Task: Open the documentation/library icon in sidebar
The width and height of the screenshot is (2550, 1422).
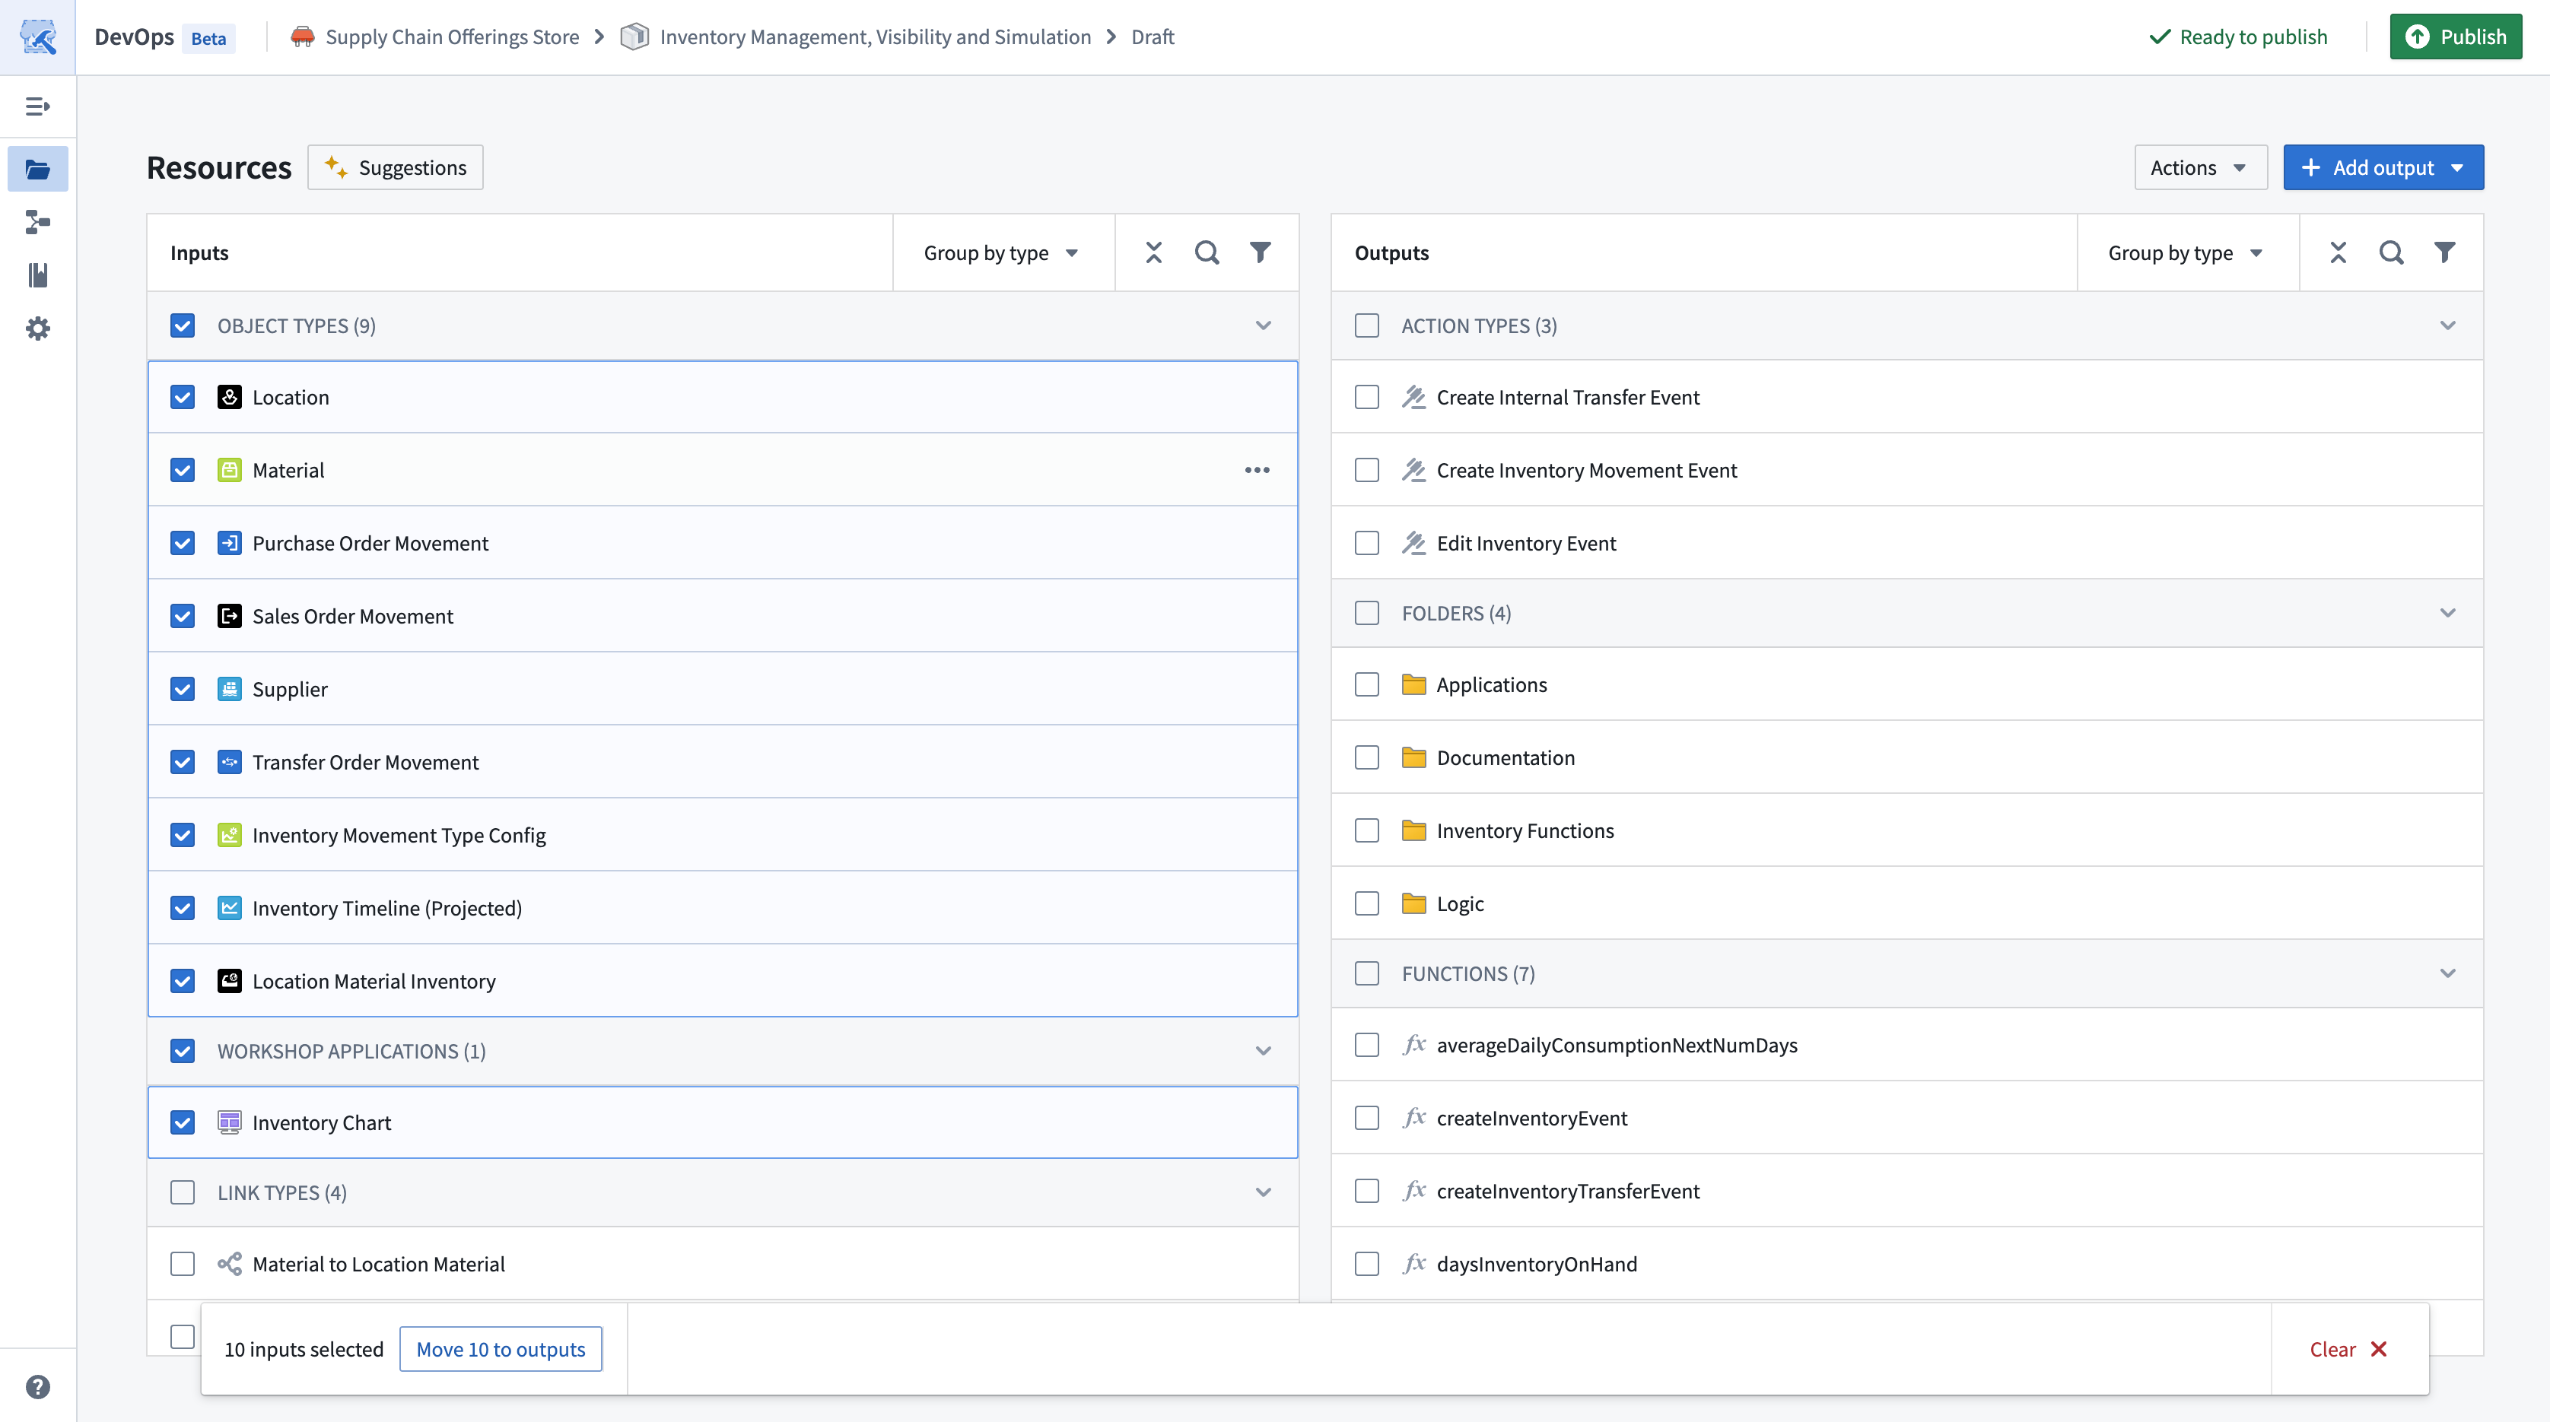Action: click(x=38, y=276)
